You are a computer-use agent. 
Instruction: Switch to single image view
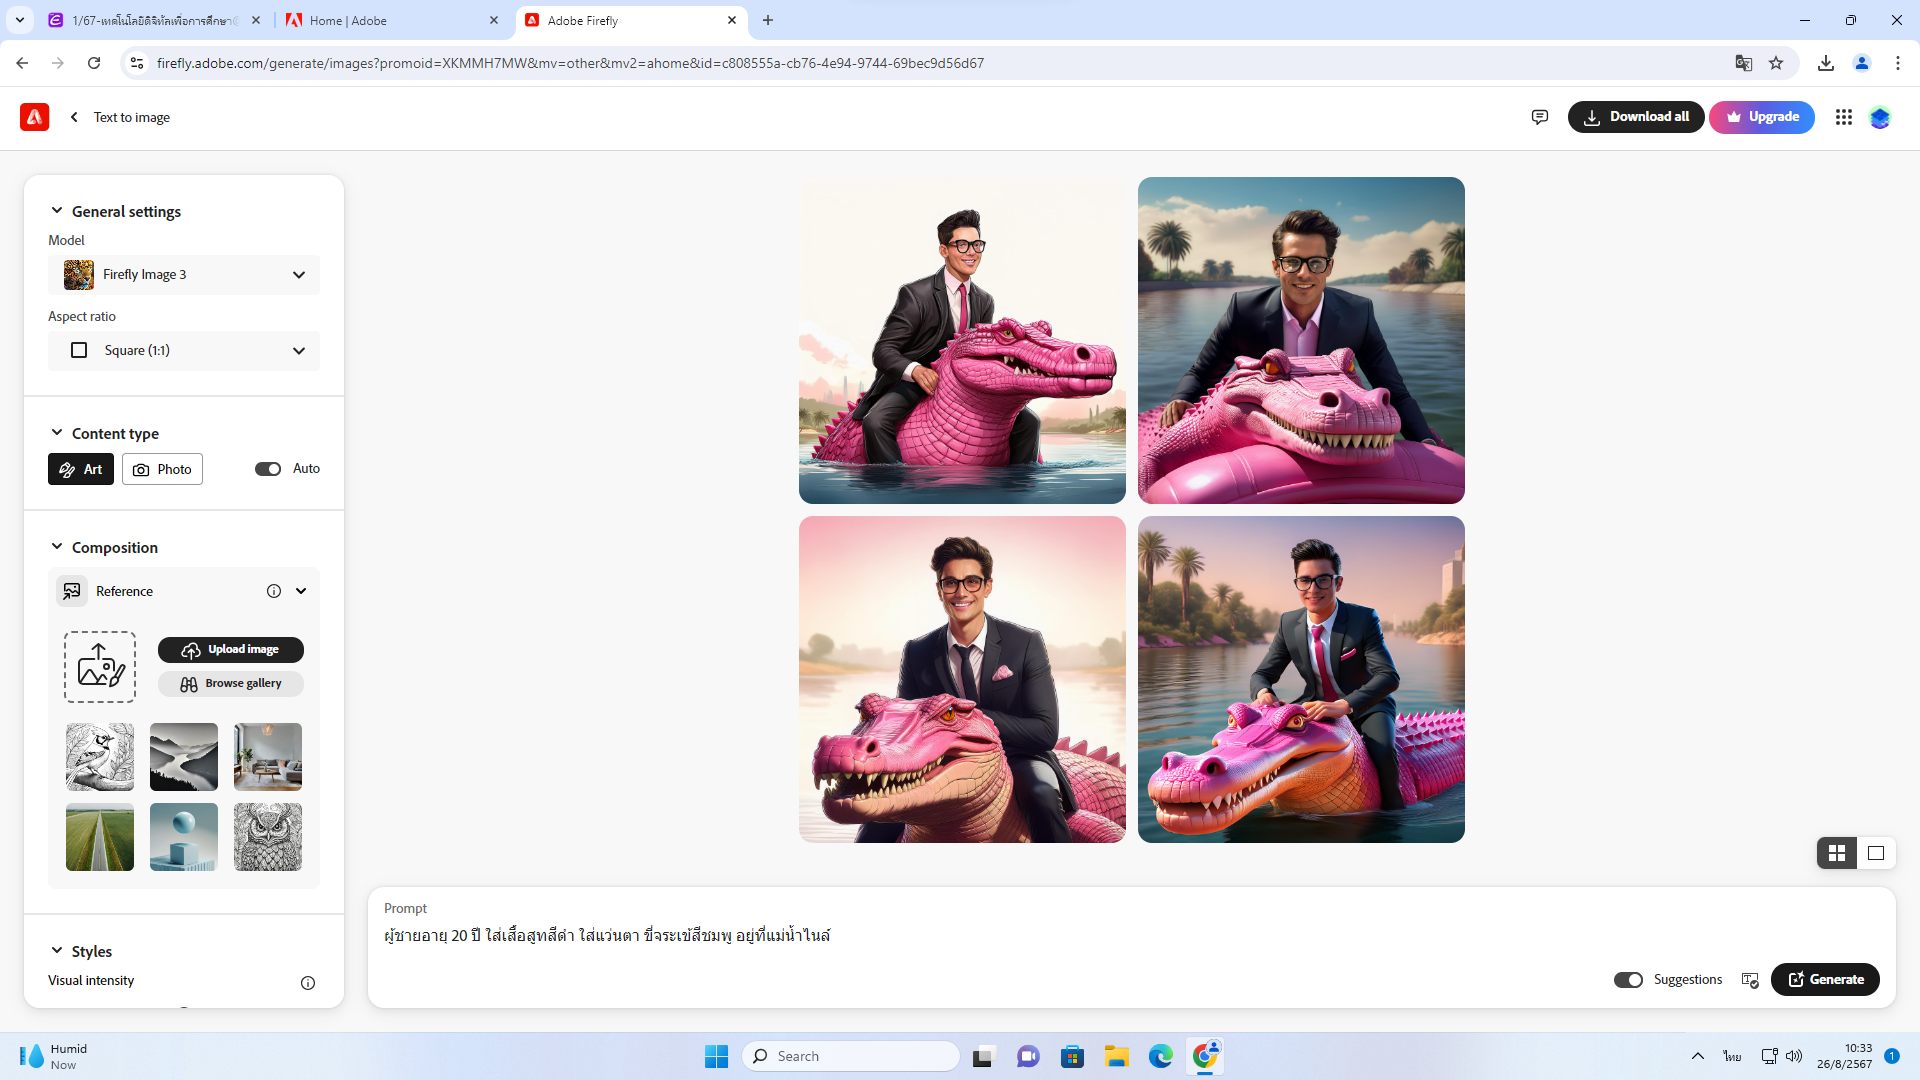[1876, 853]
